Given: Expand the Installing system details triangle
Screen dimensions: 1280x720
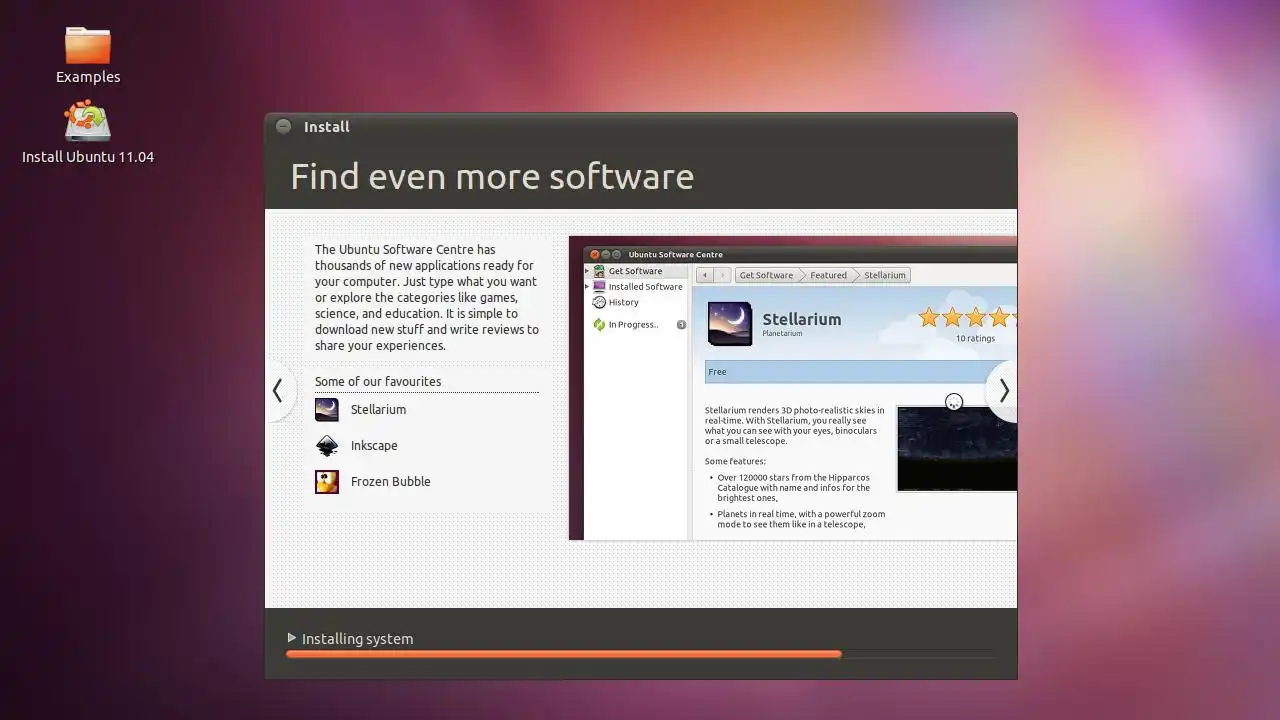Looking at the screenshot, I should coord(292,638).
